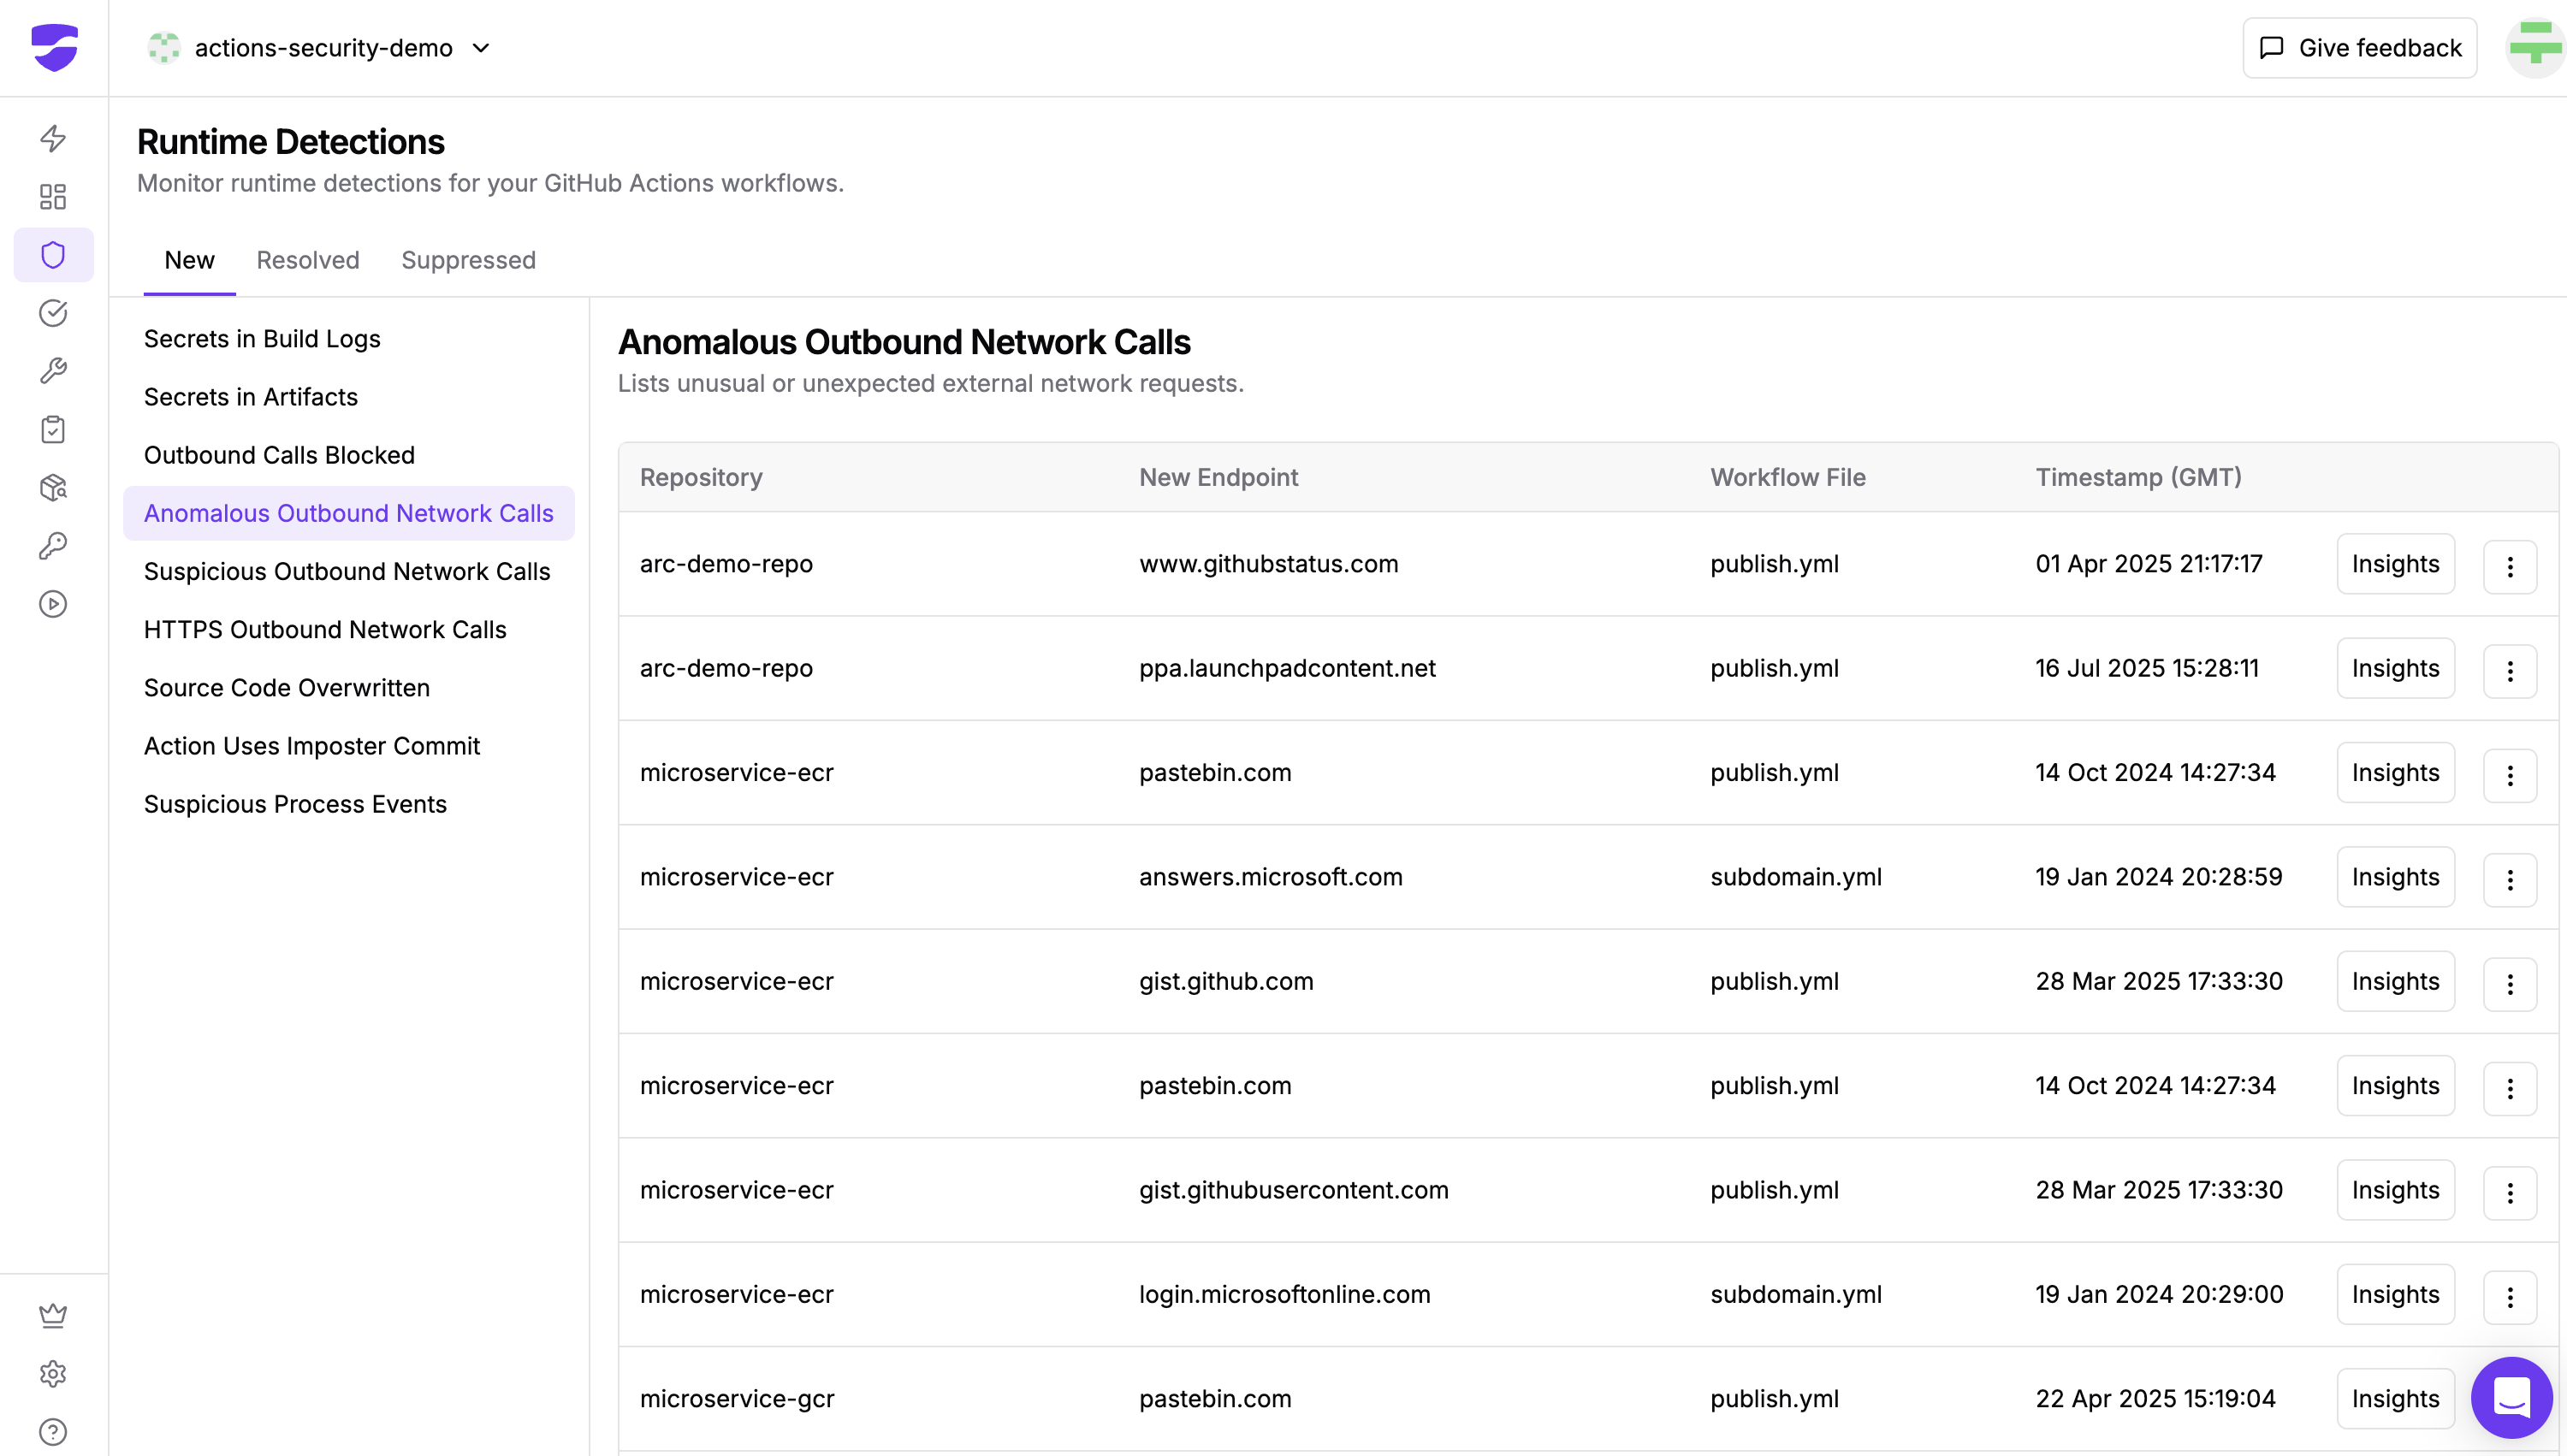
Task: Click the shield Runtime Detections sidebar icon
Action: [x=53, y=255]
